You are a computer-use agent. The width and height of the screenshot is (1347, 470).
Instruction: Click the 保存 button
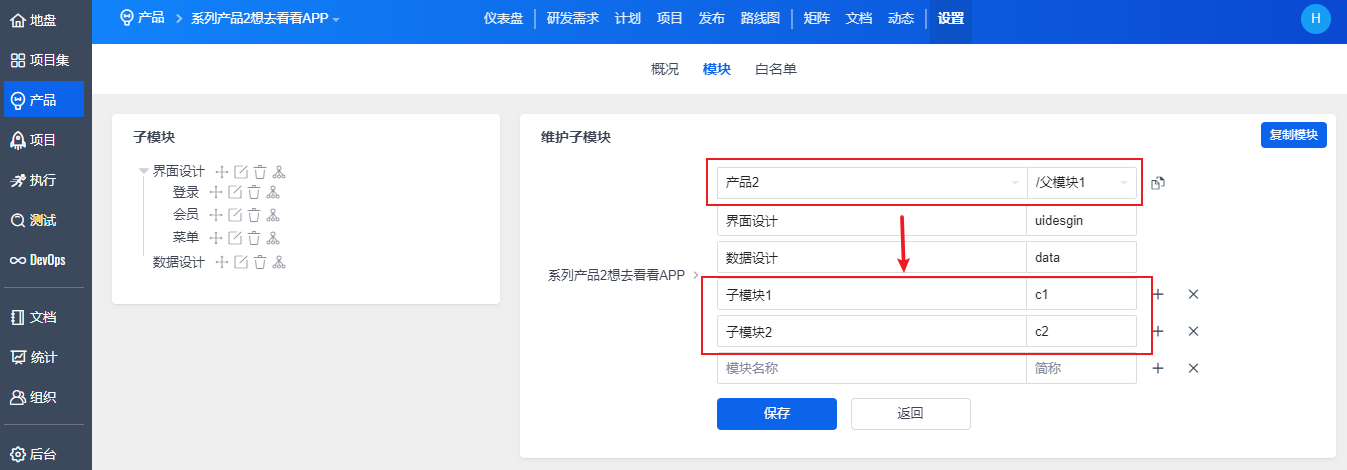pos(776,413)
